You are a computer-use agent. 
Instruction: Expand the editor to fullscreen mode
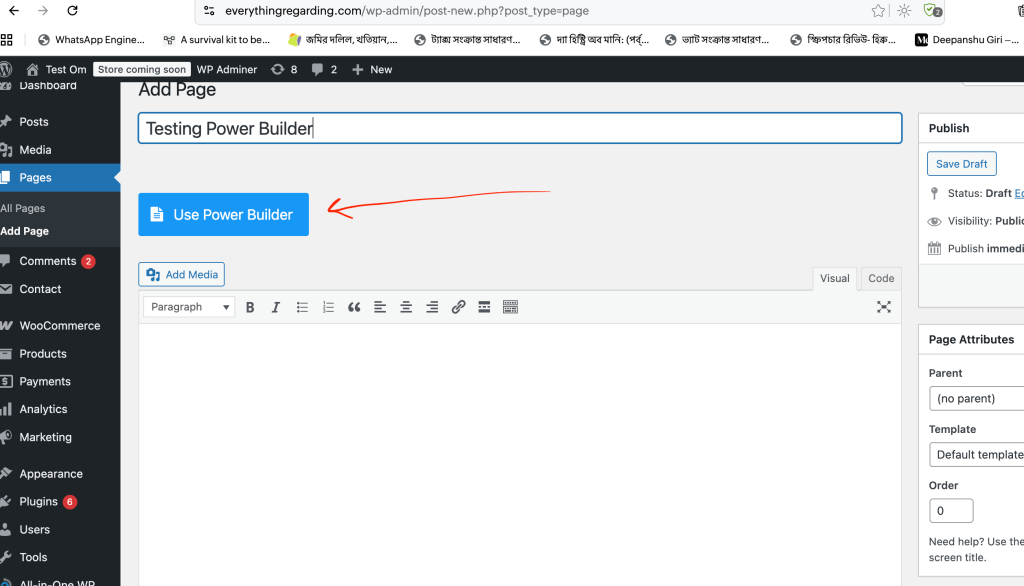point(884,307)
